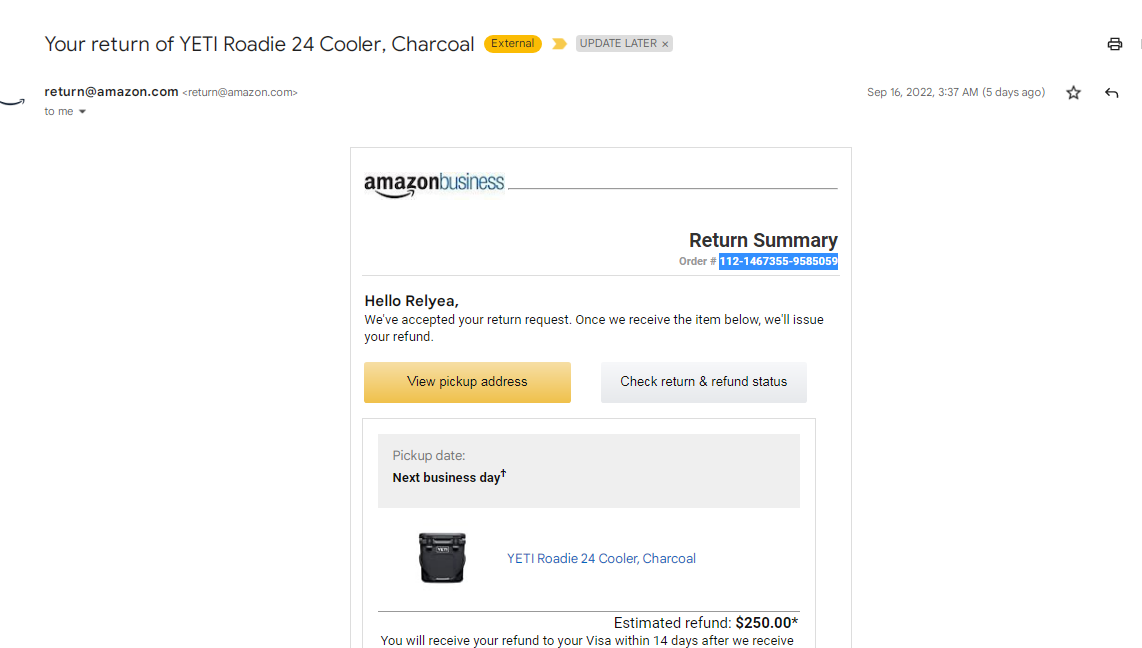Click the Return Summary heading

(x=763, y=240)
